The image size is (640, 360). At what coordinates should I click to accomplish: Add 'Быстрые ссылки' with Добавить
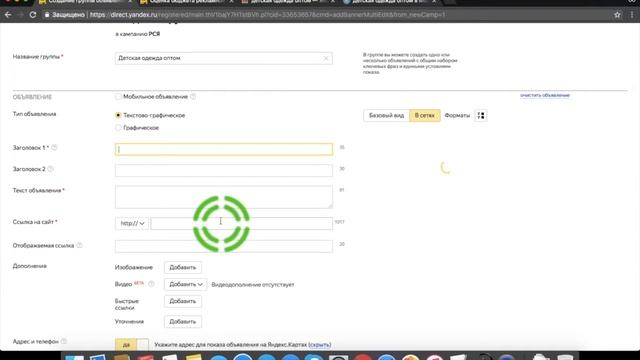click(x=182, y=301)
